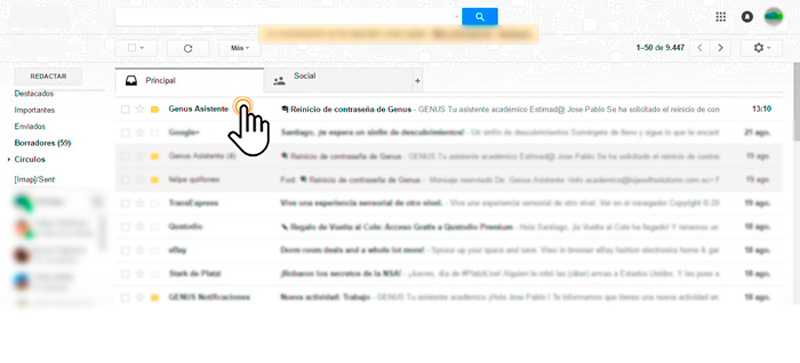Expand the Círculos label

tap(9, 160)
